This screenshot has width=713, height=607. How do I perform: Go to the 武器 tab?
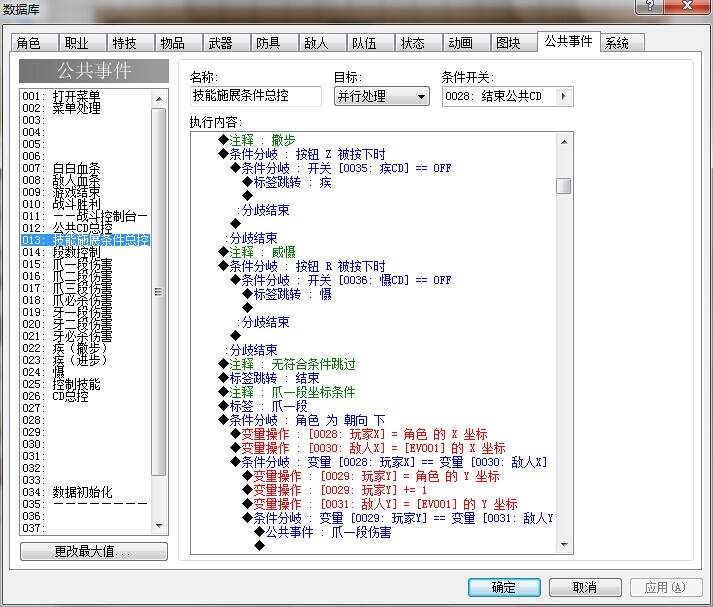tap(227, 43)
